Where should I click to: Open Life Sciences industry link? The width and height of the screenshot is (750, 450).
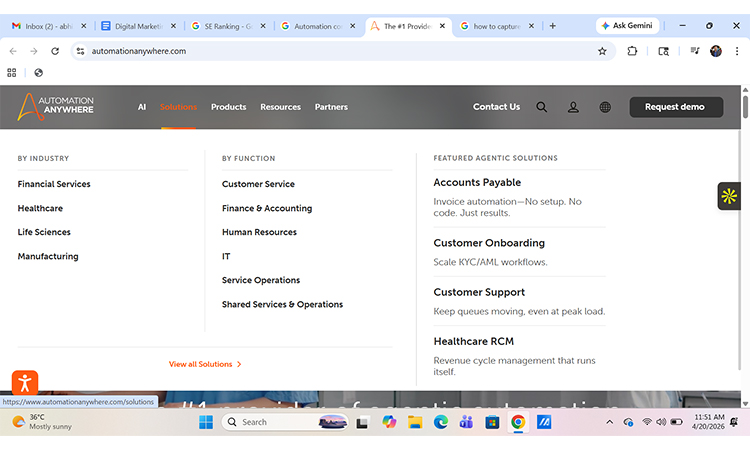point(44,232)
